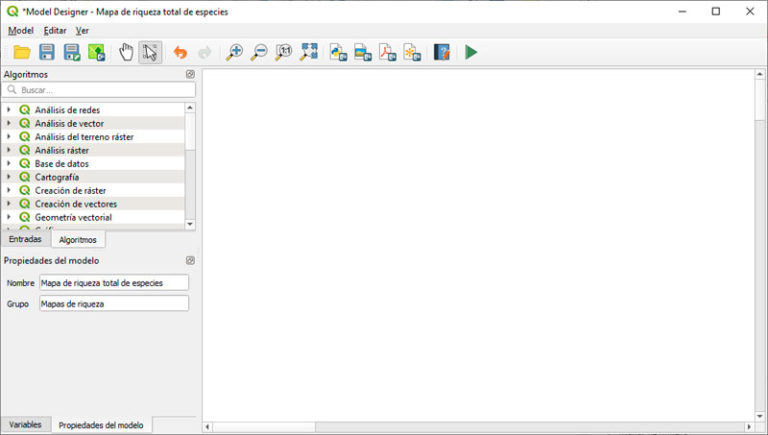Zoom to 1:1 actual size

(284, 52)
